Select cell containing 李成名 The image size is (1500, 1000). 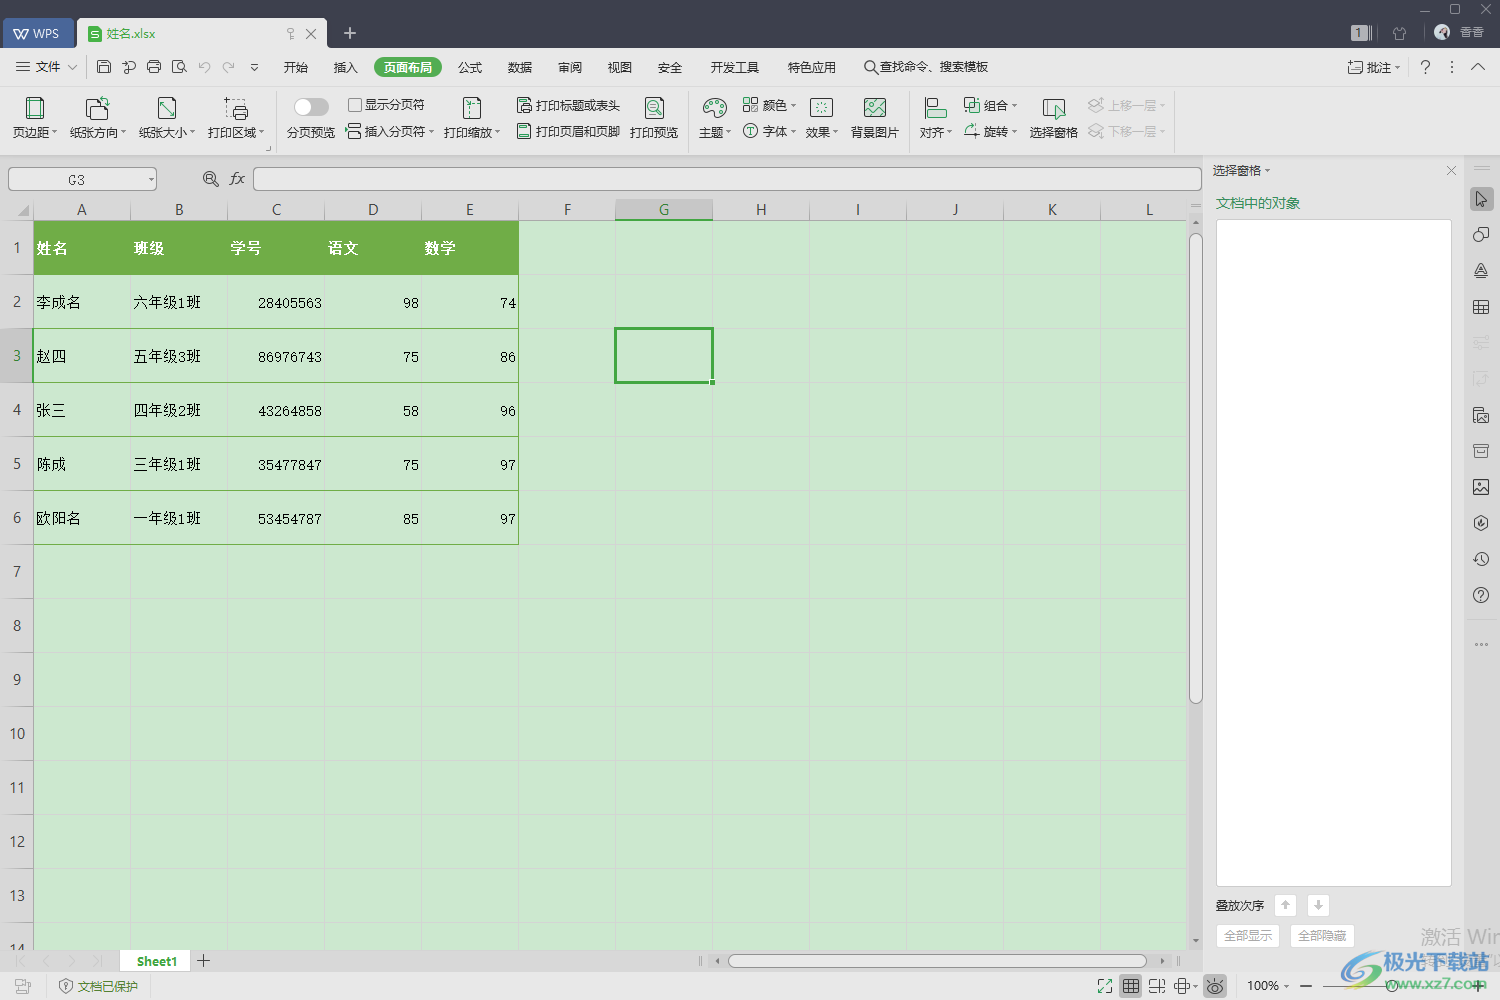click(82, 302)
